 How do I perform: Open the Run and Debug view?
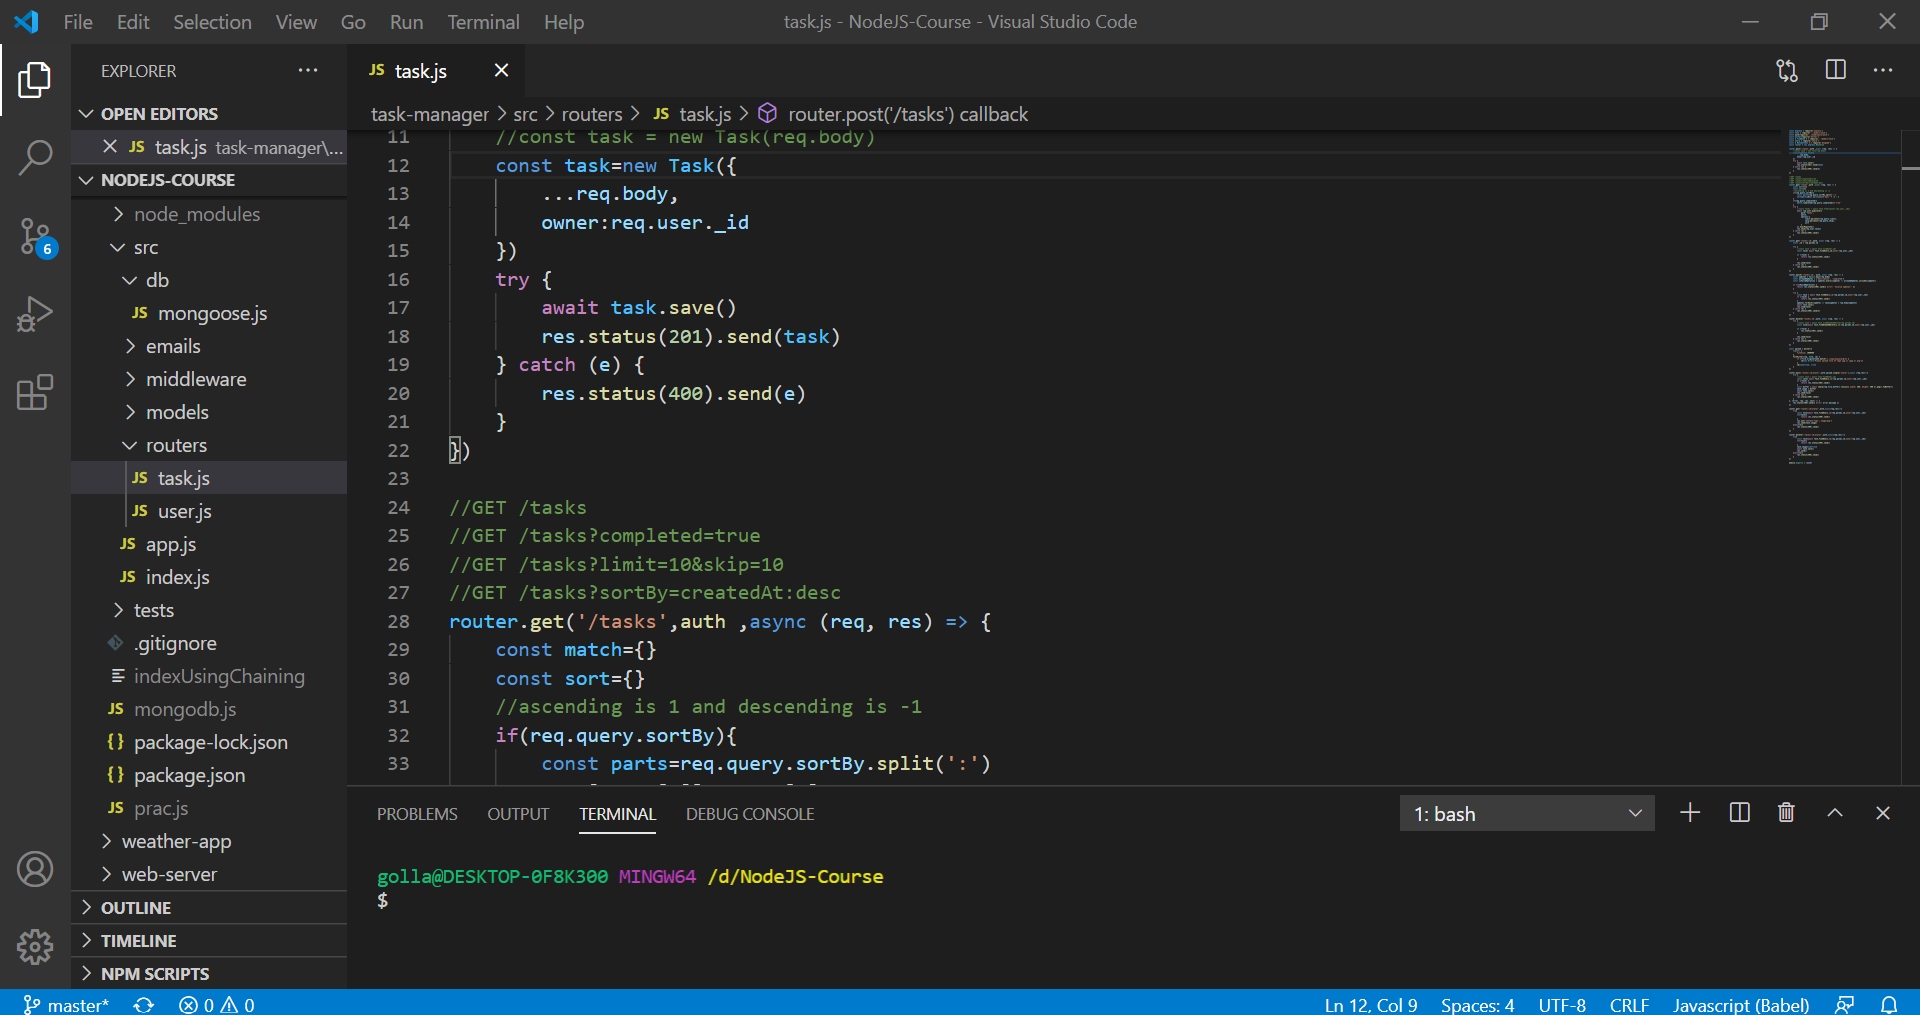click(35, 314)
